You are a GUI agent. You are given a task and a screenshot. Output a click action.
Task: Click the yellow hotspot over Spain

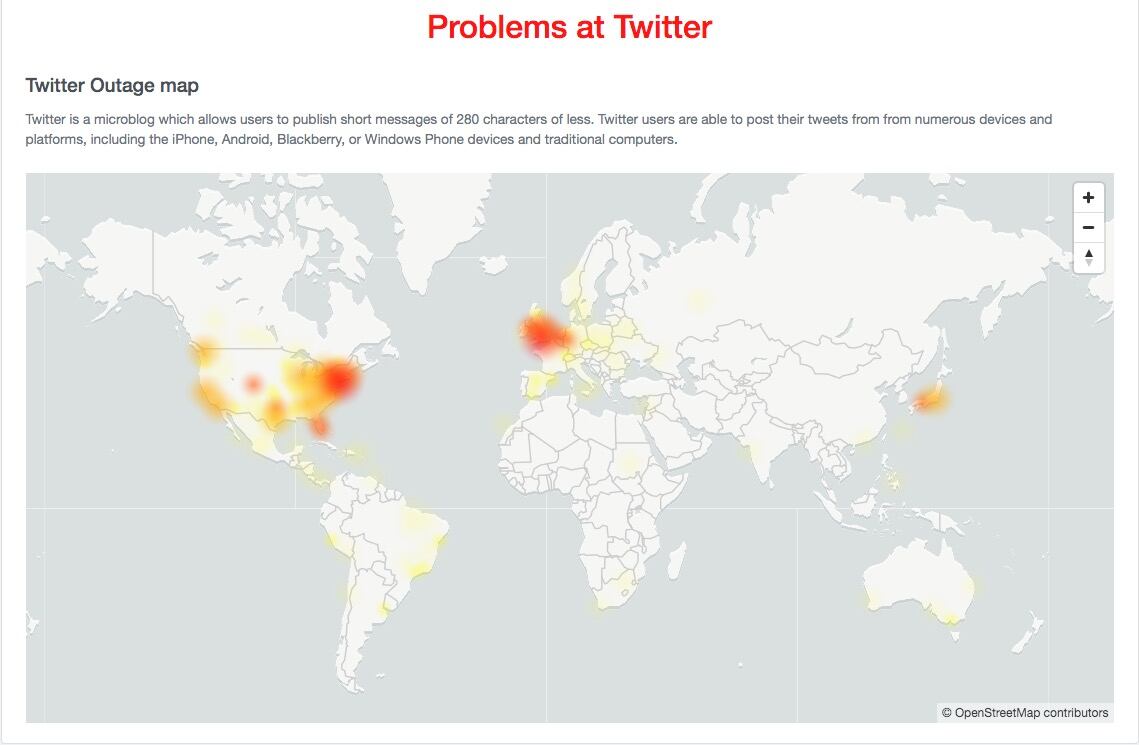(x=537, y=384)
